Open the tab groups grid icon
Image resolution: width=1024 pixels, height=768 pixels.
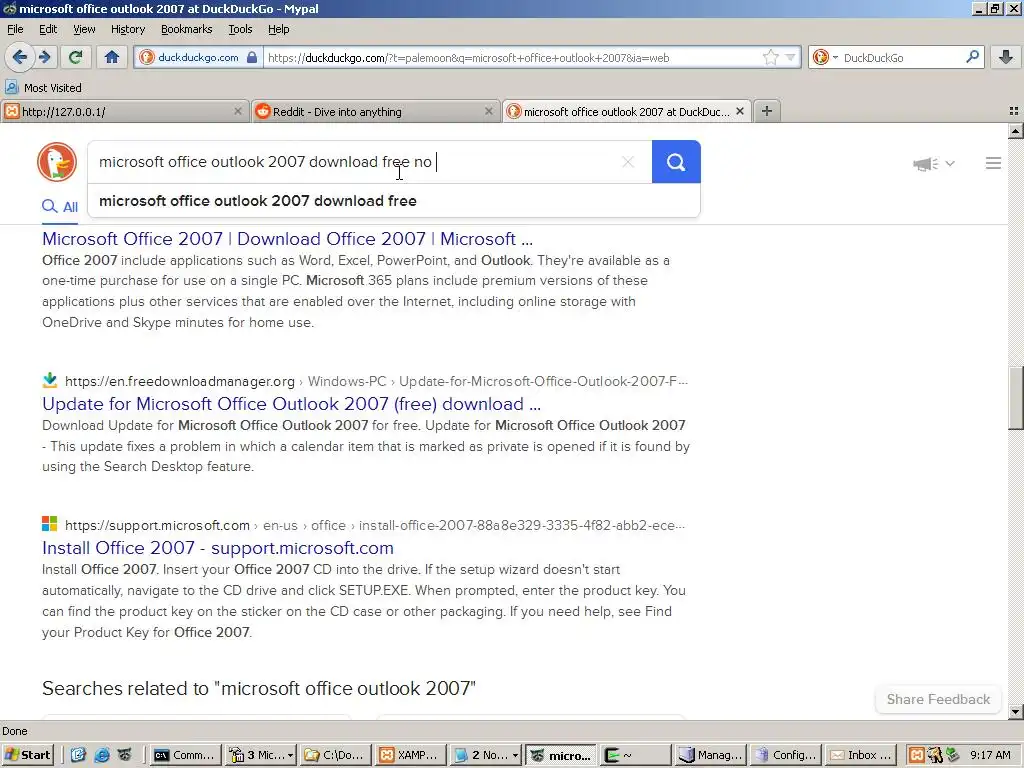click(1014, 112)
